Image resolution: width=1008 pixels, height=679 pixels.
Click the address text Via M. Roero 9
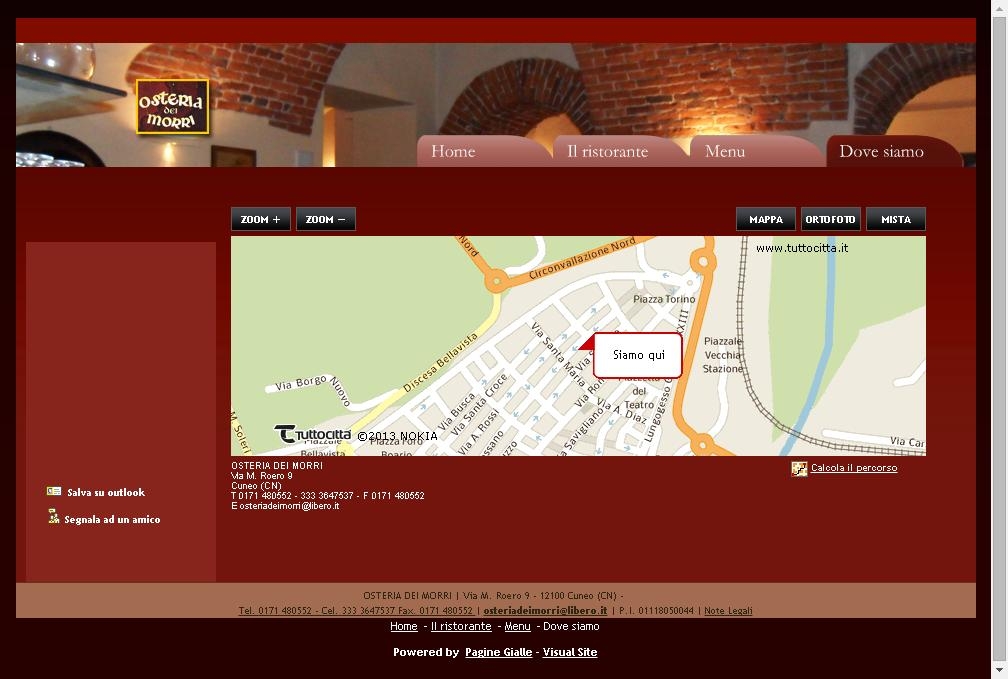(262, 476)
